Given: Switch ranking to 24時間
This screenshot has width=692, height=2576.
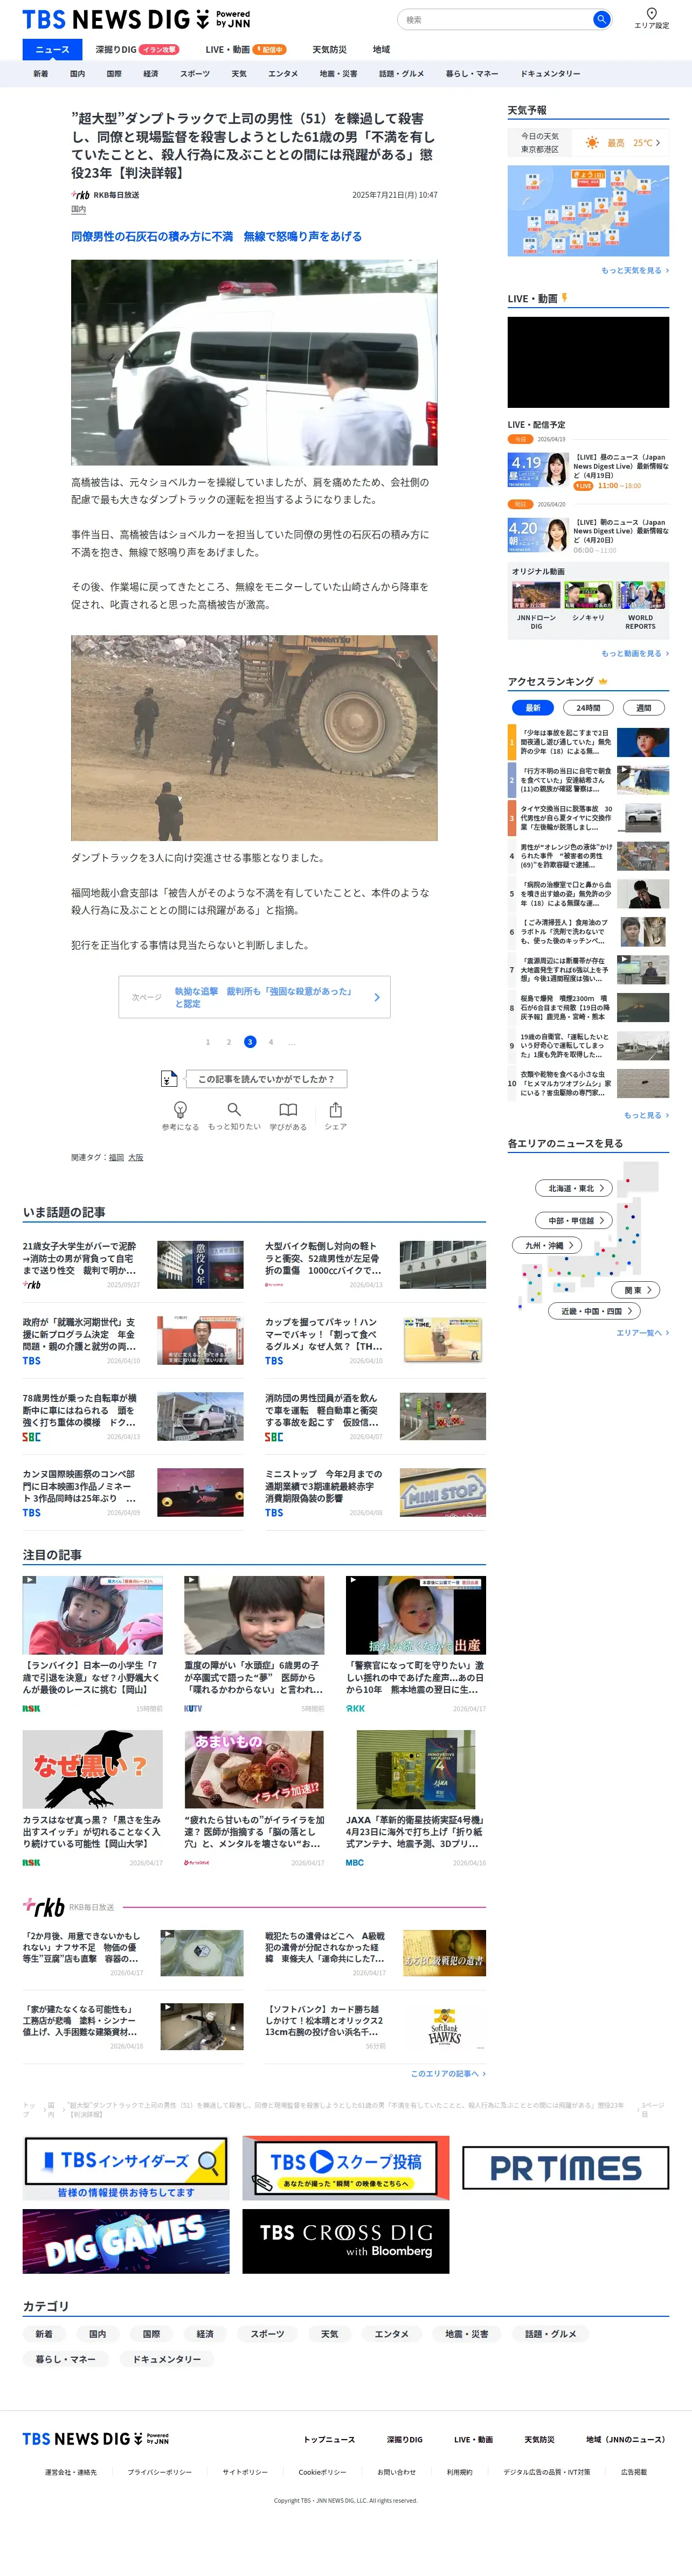Looking at the screenshot, I should click(588, 708).
